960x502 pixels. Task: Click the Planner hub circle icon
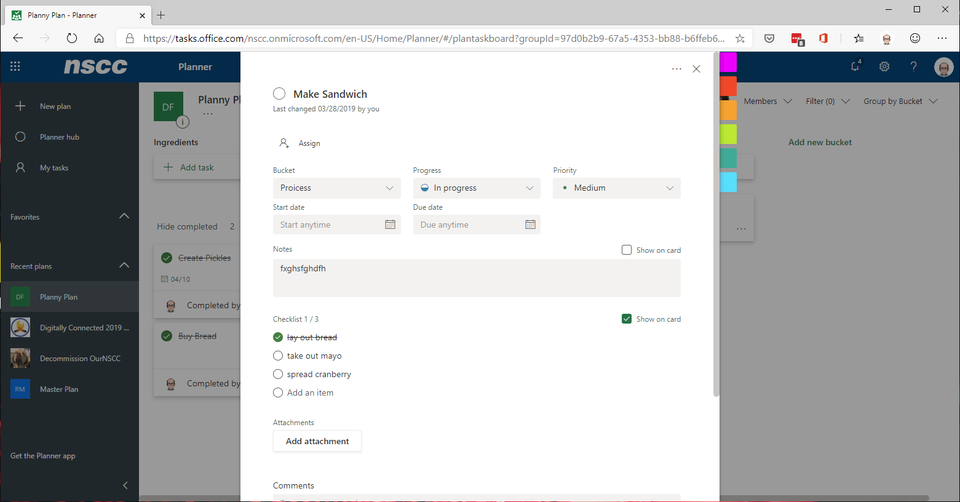20,137
